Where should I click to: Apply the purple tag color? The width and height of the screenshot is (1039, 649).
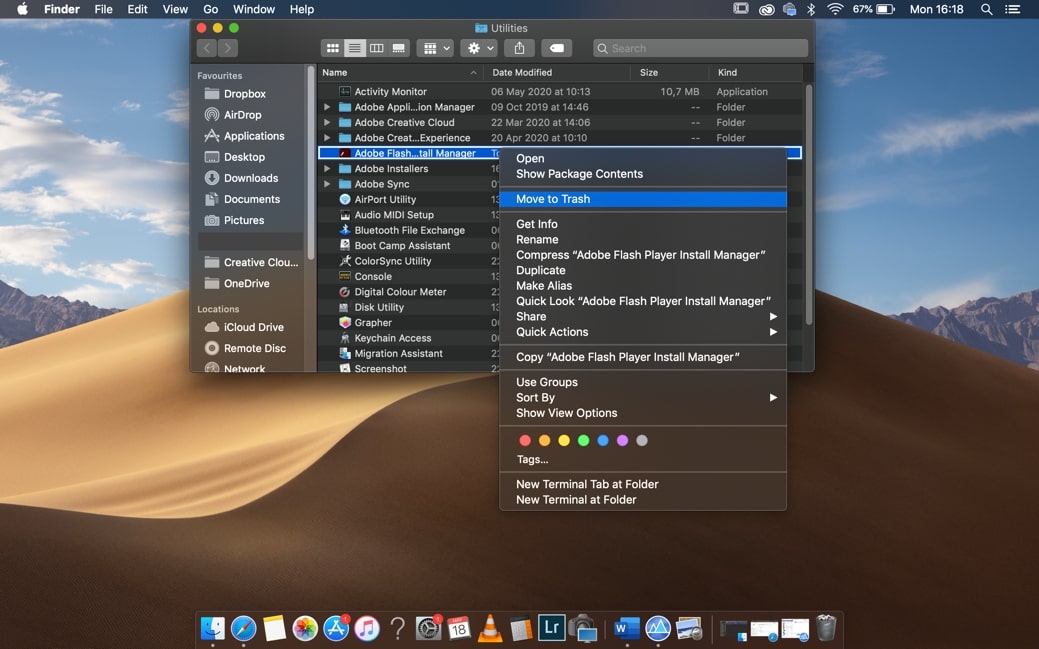tap(622, 441)
